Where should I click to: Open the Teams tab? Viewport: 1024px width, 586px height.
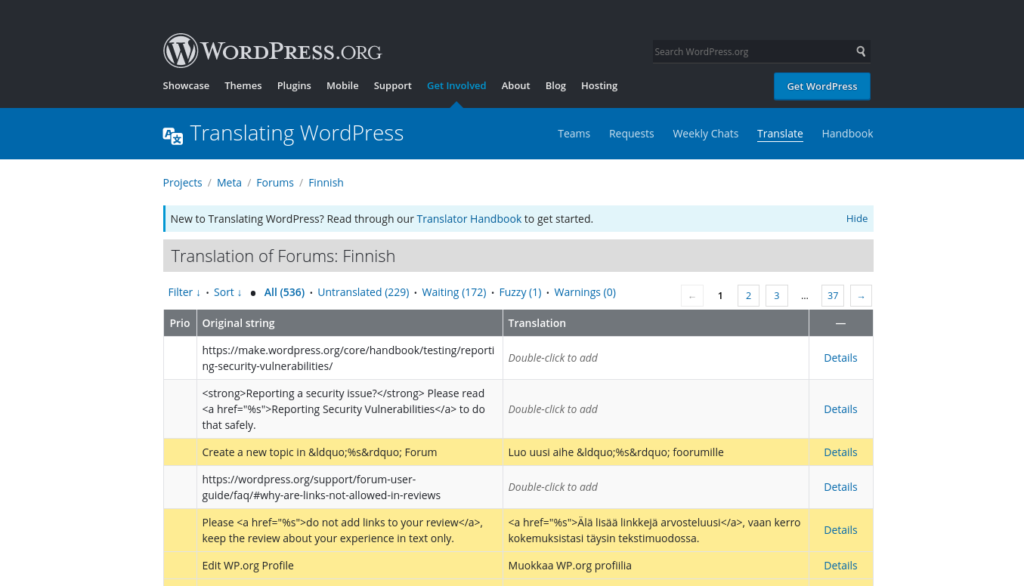pos(574,133)
